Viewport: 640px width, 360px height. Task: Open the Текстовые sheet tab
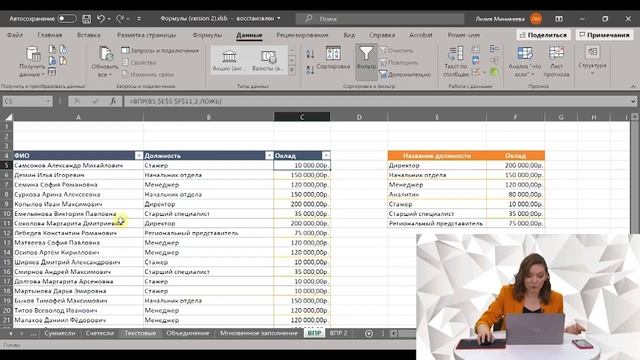click(140, 333)
